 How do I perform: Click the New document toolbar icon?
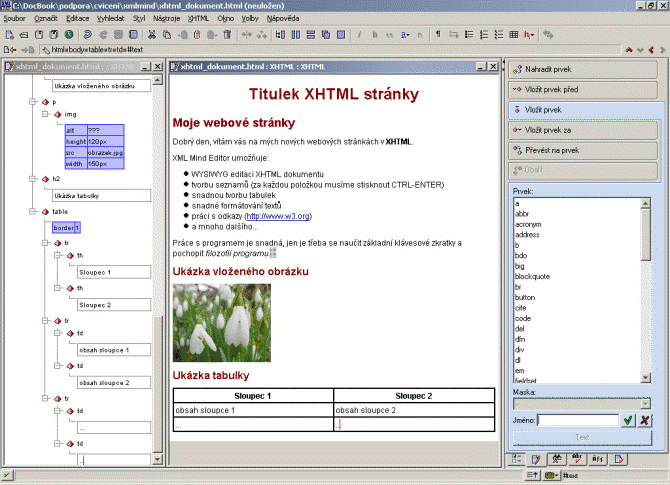9,35
